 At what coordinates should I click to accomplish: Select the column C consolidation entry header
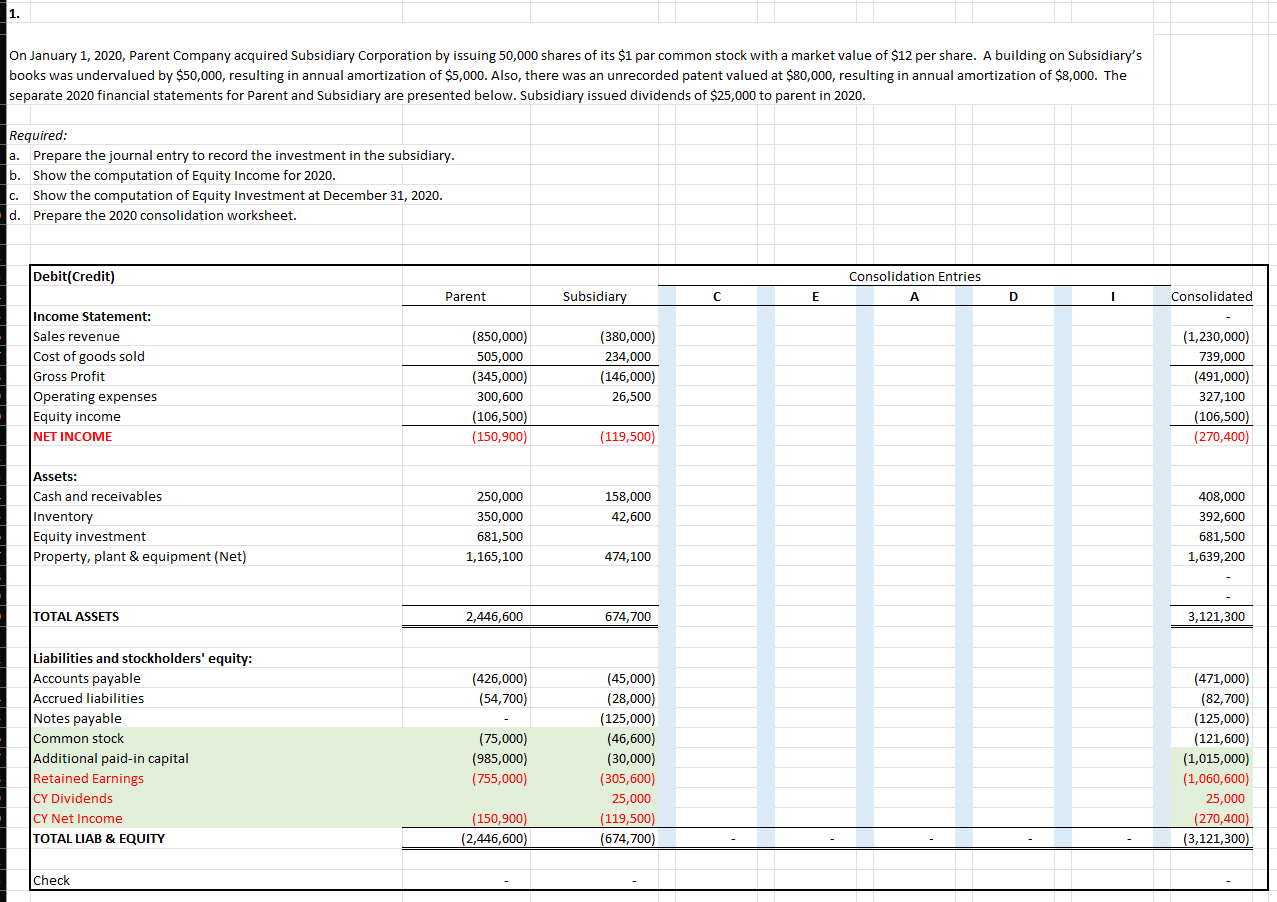[716, 296]
